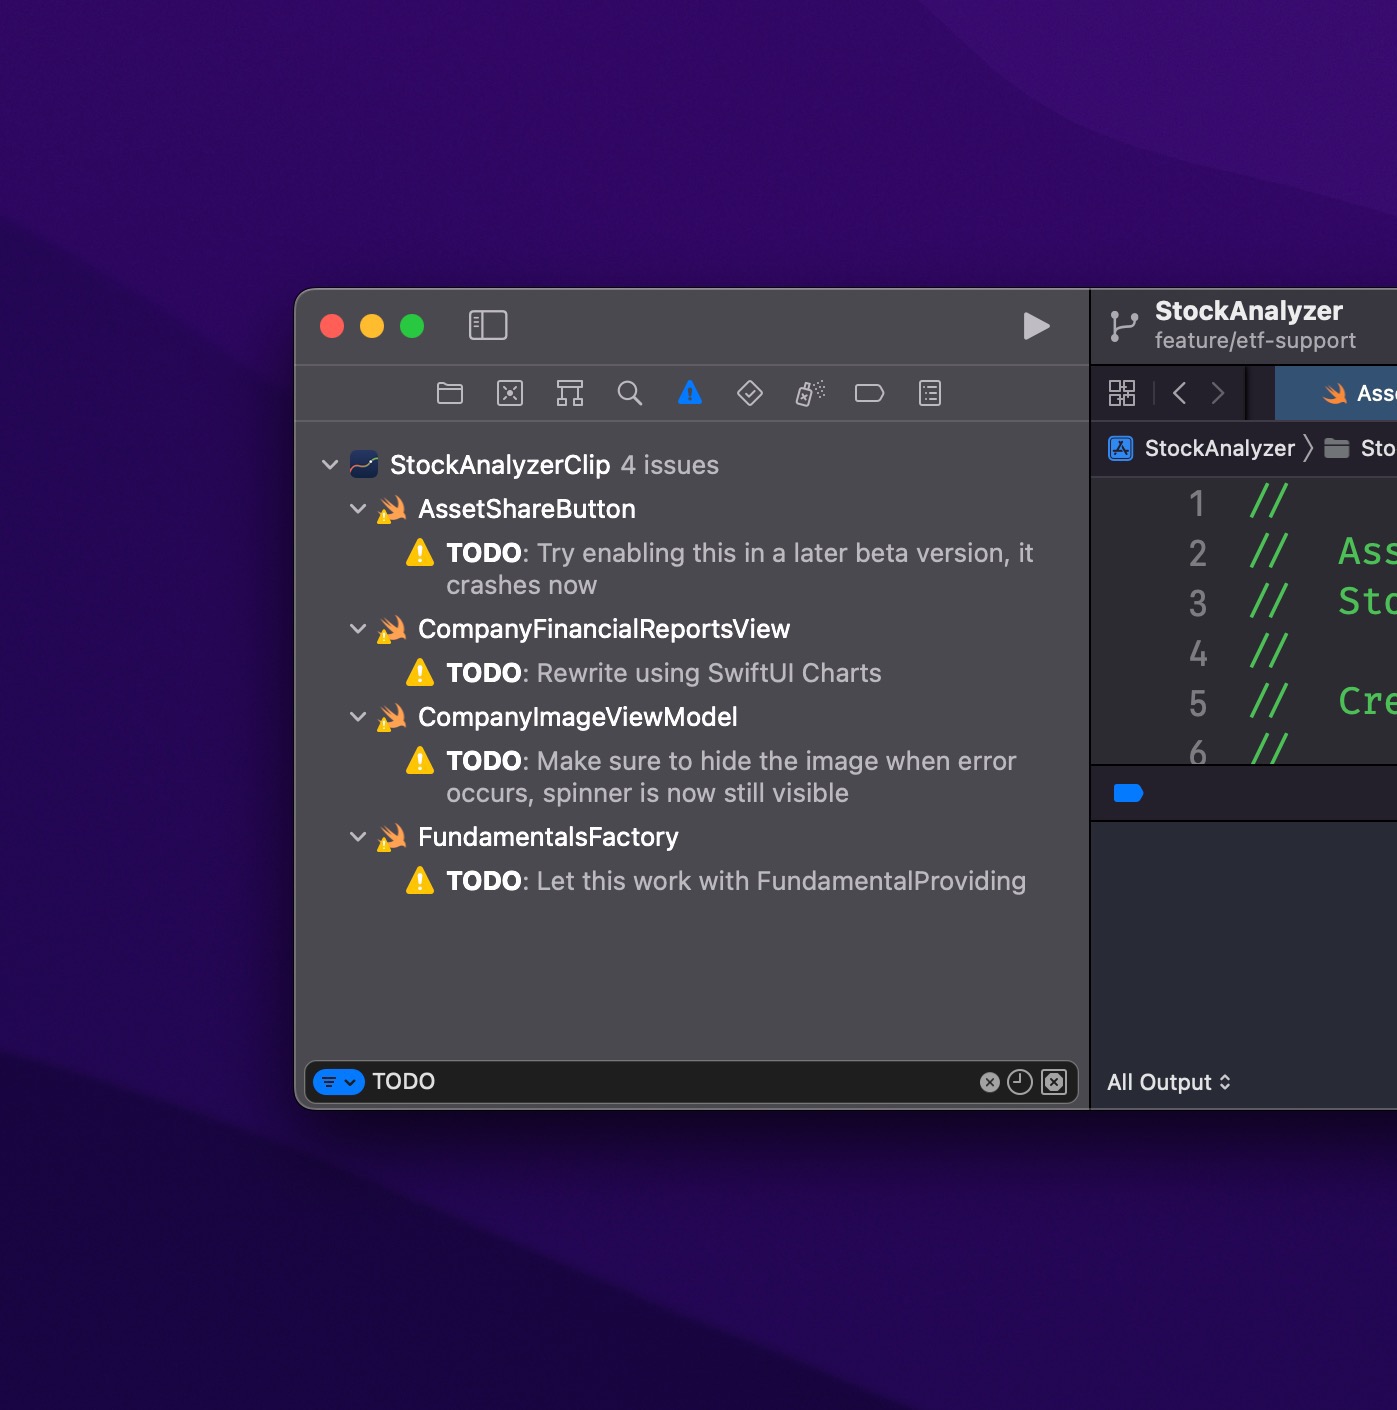Screen dimensions: 1397x1410
Task: Open the Project navigator folder icon
Action: click(x=450, y=393)
